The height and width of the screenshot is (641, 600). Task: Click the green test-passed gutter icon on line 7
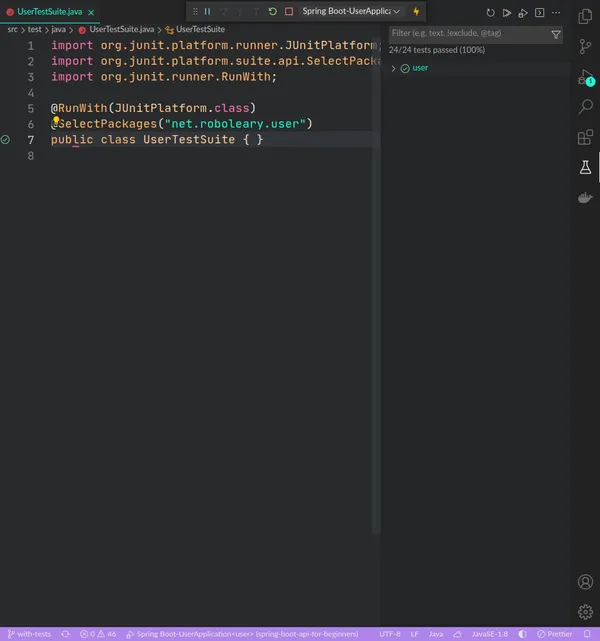(5, 140)
